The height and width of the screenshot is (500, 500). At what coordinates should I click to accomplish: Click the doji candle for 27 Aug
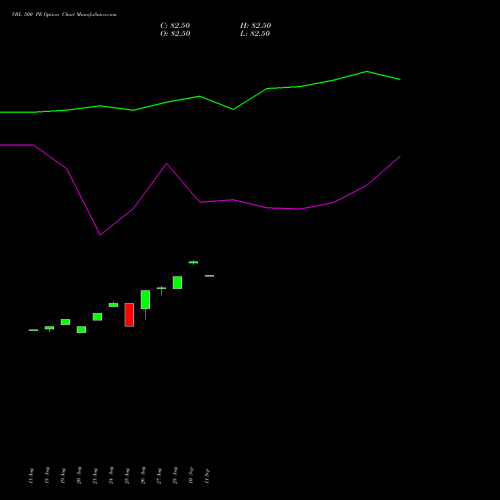[x=161, y=289]
